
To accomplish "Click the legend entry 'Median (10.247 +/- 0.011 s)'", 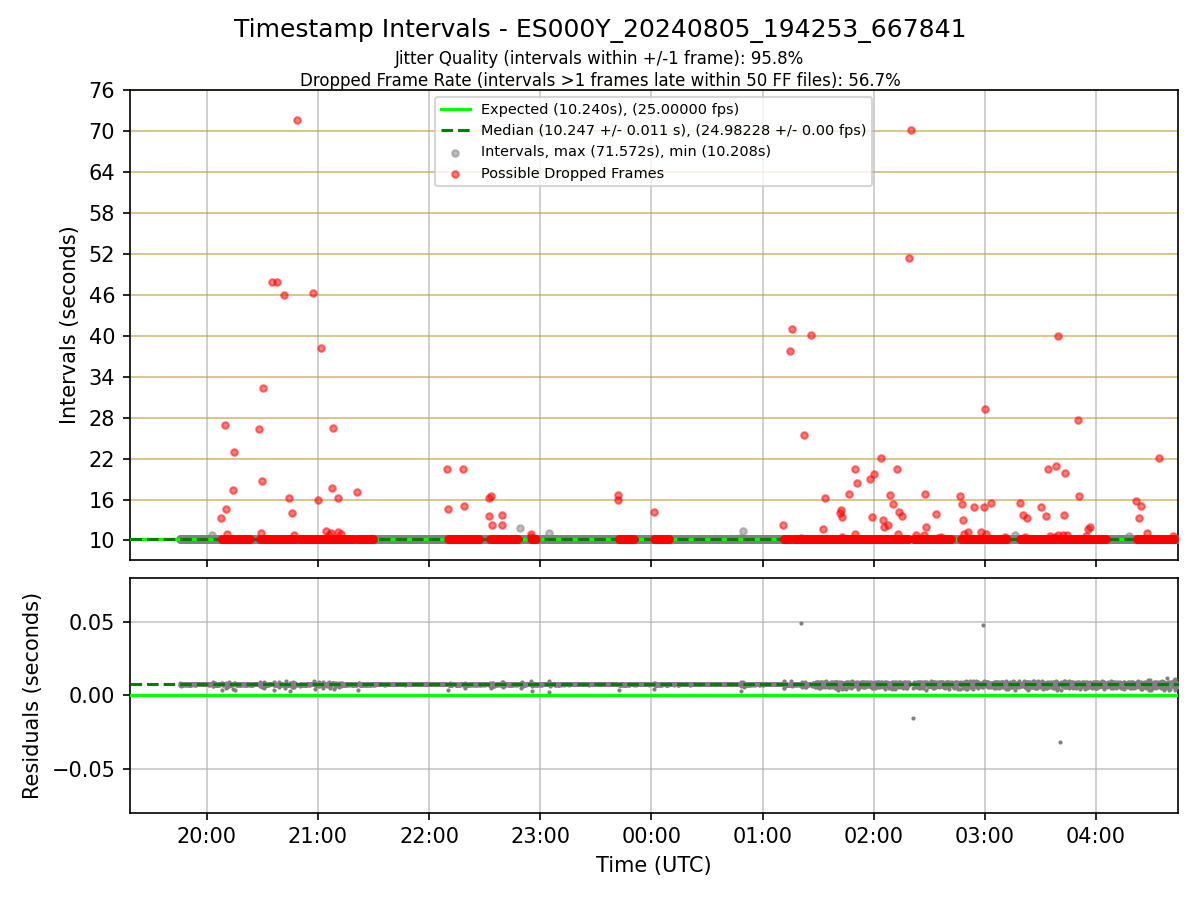I will pyautogui.click(x=673, y=130).
